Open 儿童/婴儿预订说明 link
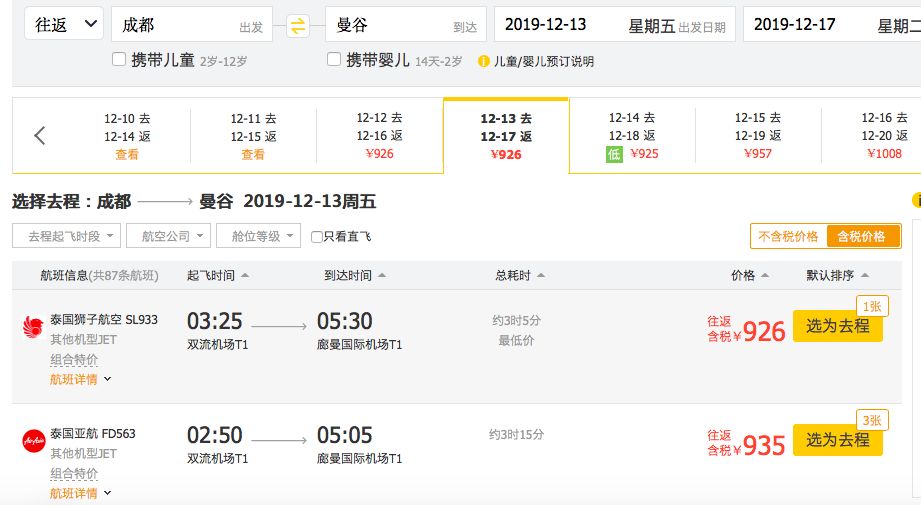The width and height of the screenshot is (921, 505). point(543,61)
